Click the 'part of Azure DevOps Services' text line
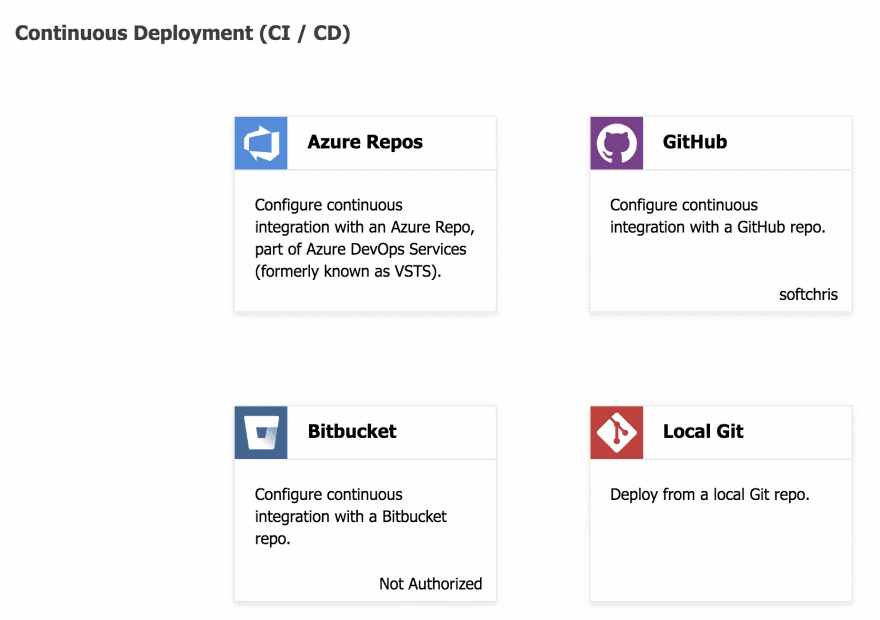Screen dimensions: 880x620 [360, 249]
